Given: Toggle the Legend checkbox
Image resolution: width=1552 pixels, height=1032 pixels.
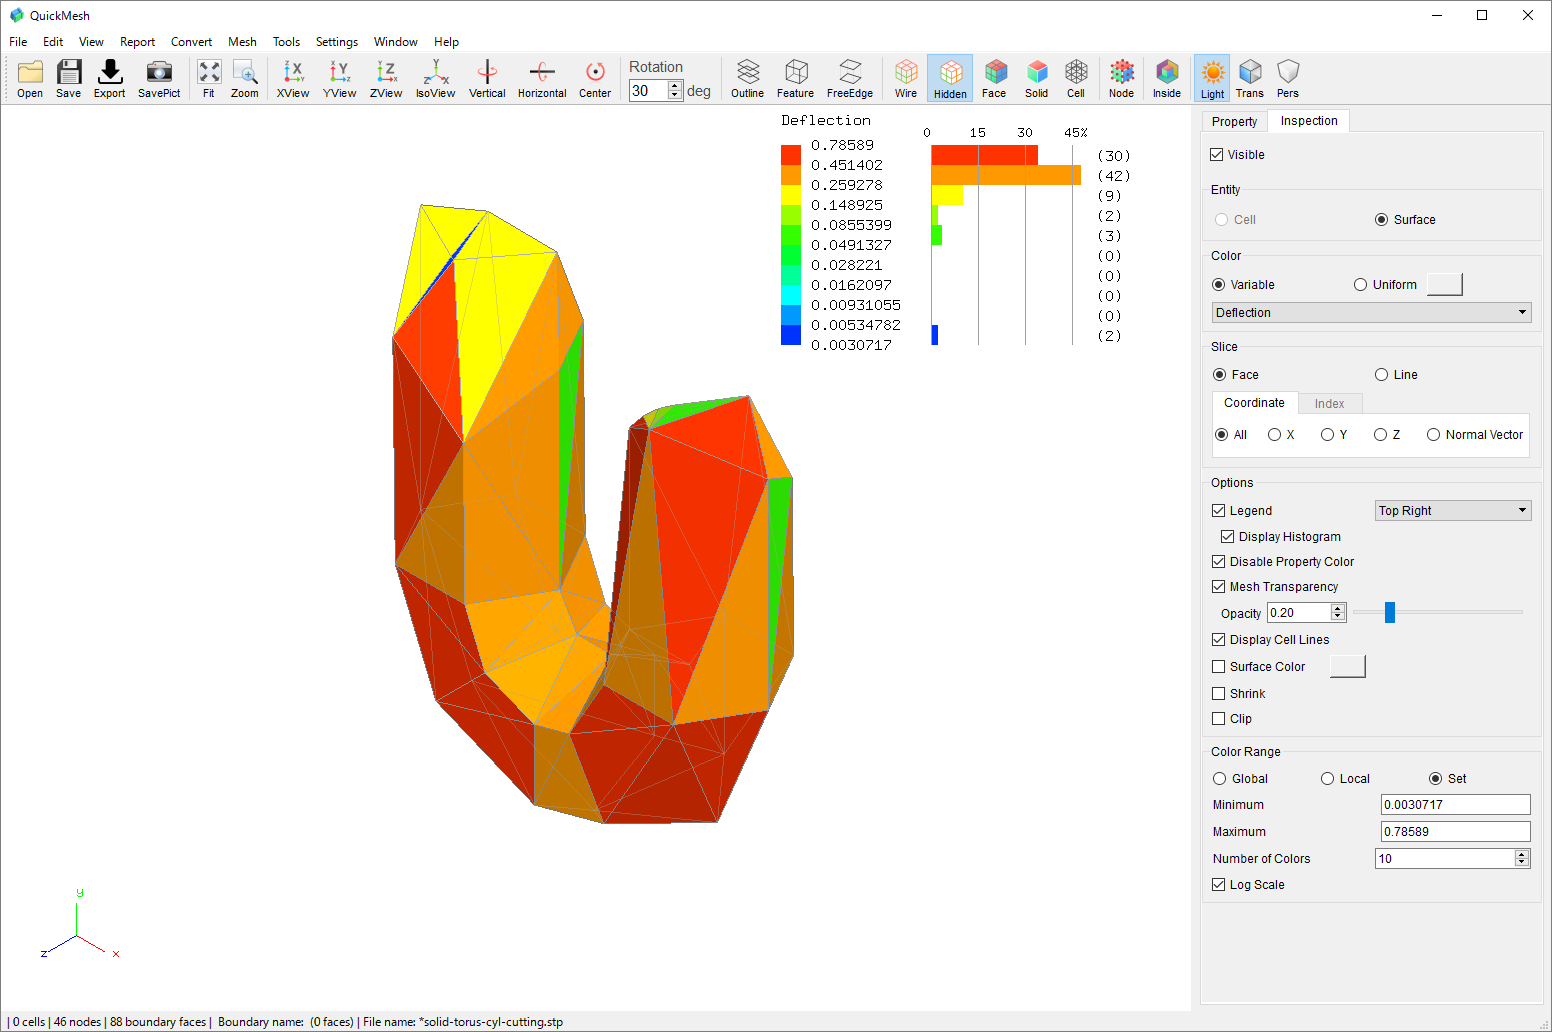Looking at the screenshot, I should 1218,511.
